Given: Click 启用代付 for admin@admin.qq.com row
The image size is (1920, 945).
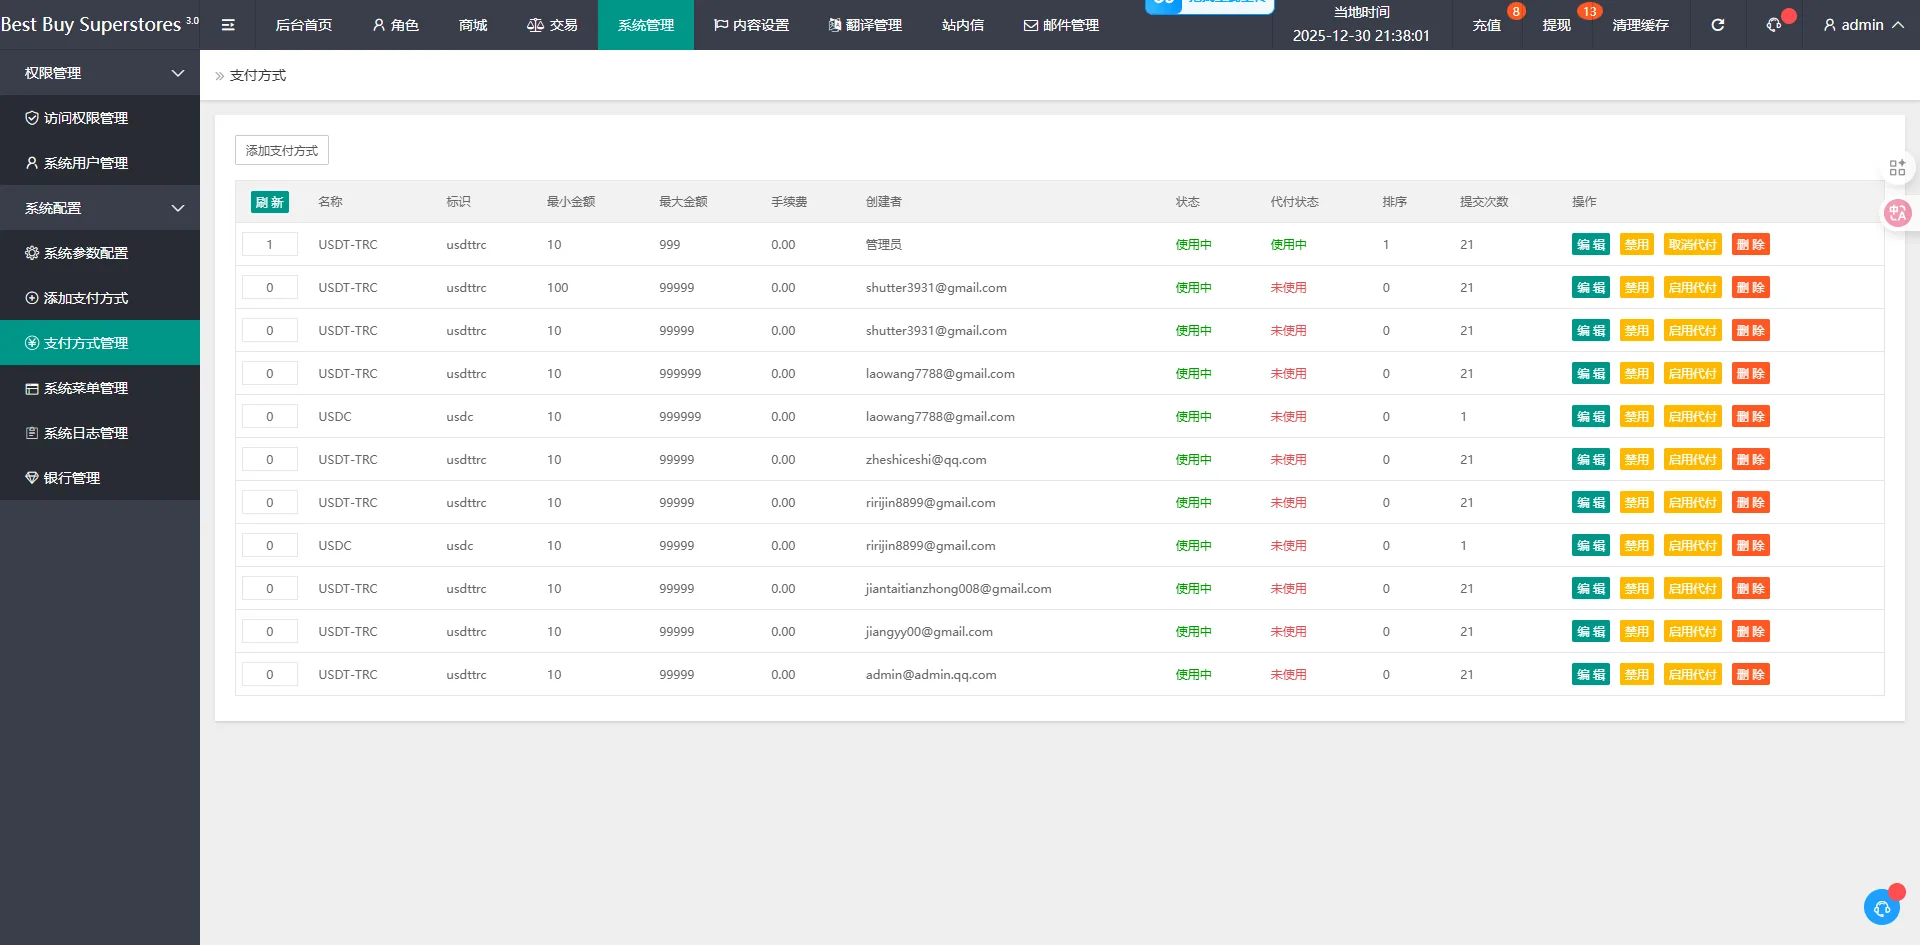Looking at the screenshot, I should coord(1692,675).
